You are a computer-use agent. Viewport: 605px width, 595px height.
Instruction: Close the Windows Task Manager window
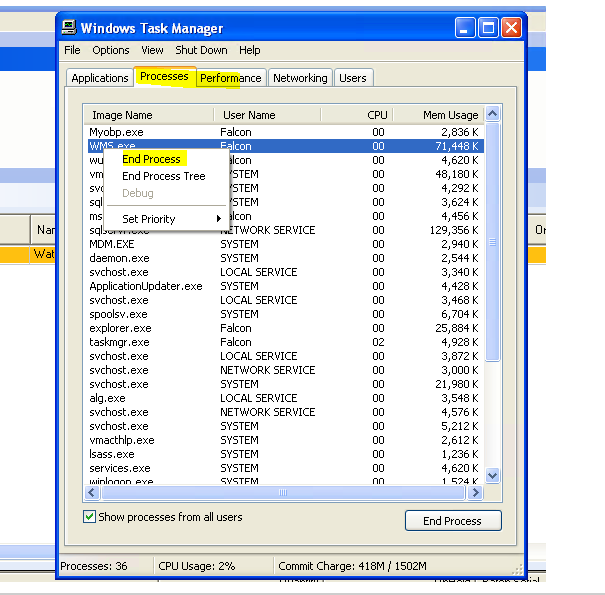[x=511, y=28]
